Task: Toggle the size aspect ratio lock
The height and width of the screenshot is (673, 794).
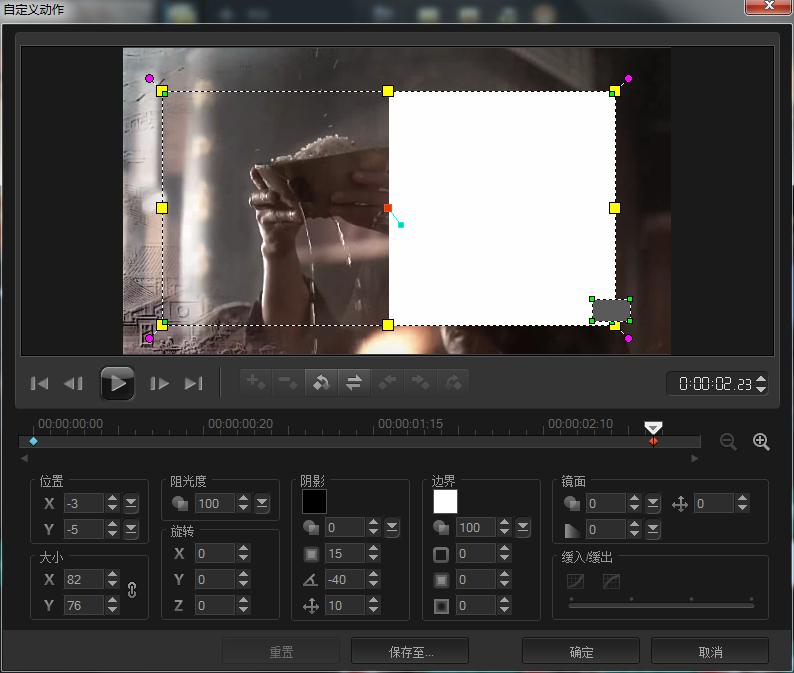Action: coord(132,591)
